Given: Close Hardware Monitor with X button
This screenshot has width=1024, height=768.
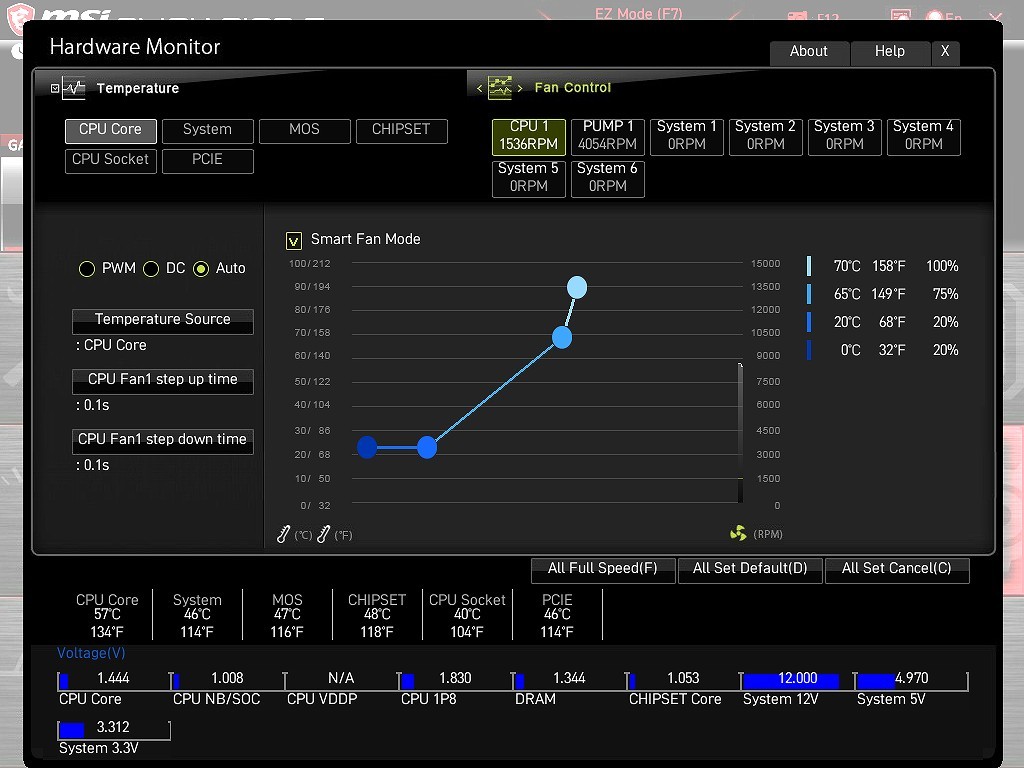Looking at the screenshot, I should 945,52.
